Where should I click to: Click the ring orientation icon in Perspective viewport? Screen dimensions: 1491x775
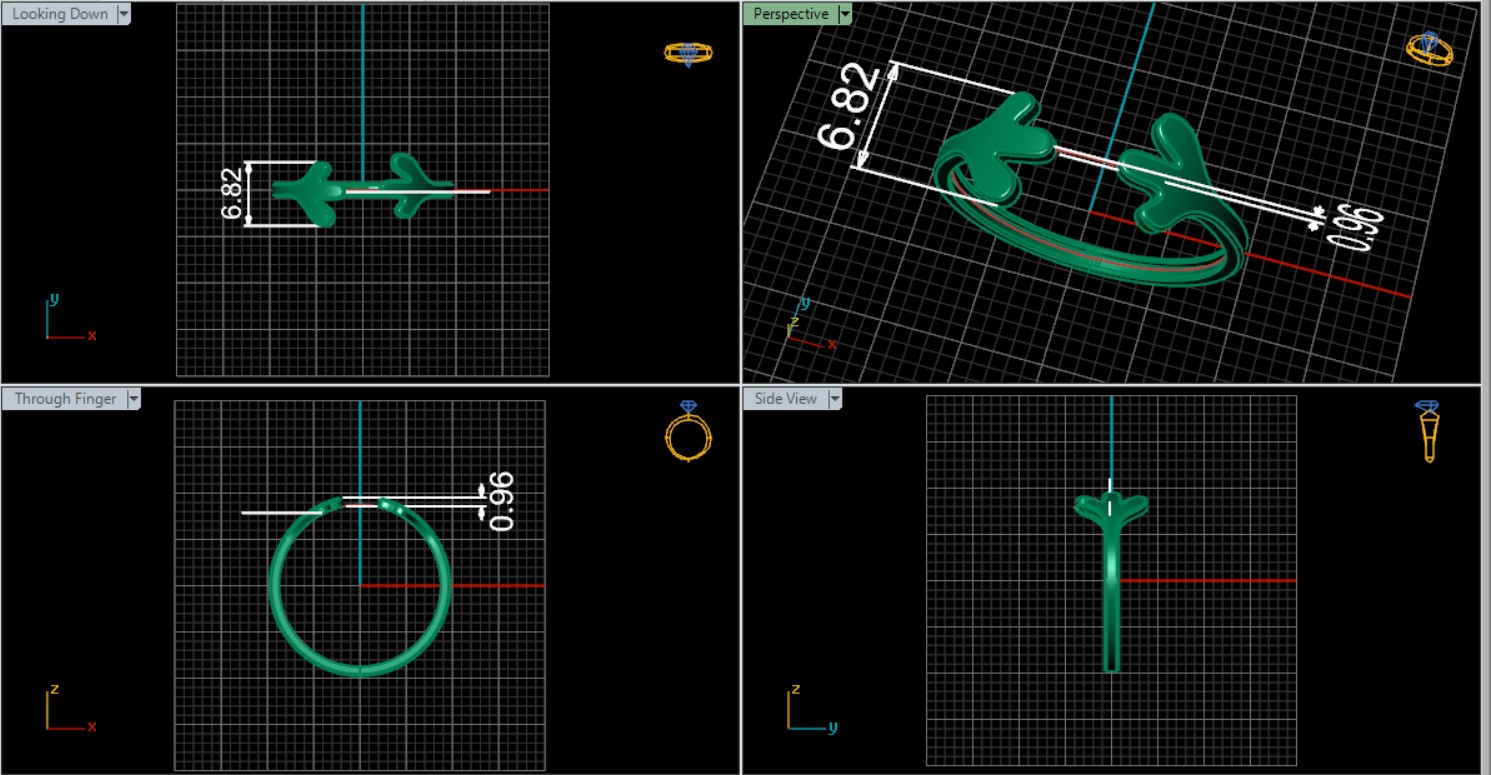pyautogui.click(x=1429, y=47)
